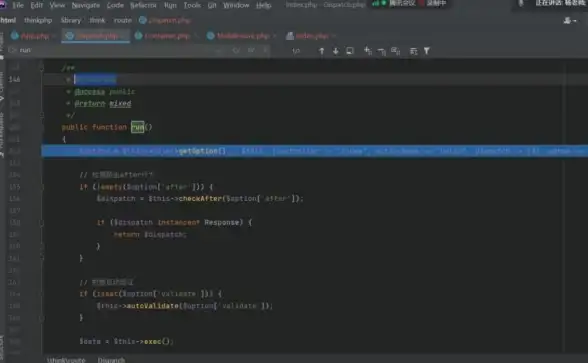The width and height of the screenshot is (588, 363).
Task: Jump to next search occurrence arrow
Action: (x=336, y=51)
